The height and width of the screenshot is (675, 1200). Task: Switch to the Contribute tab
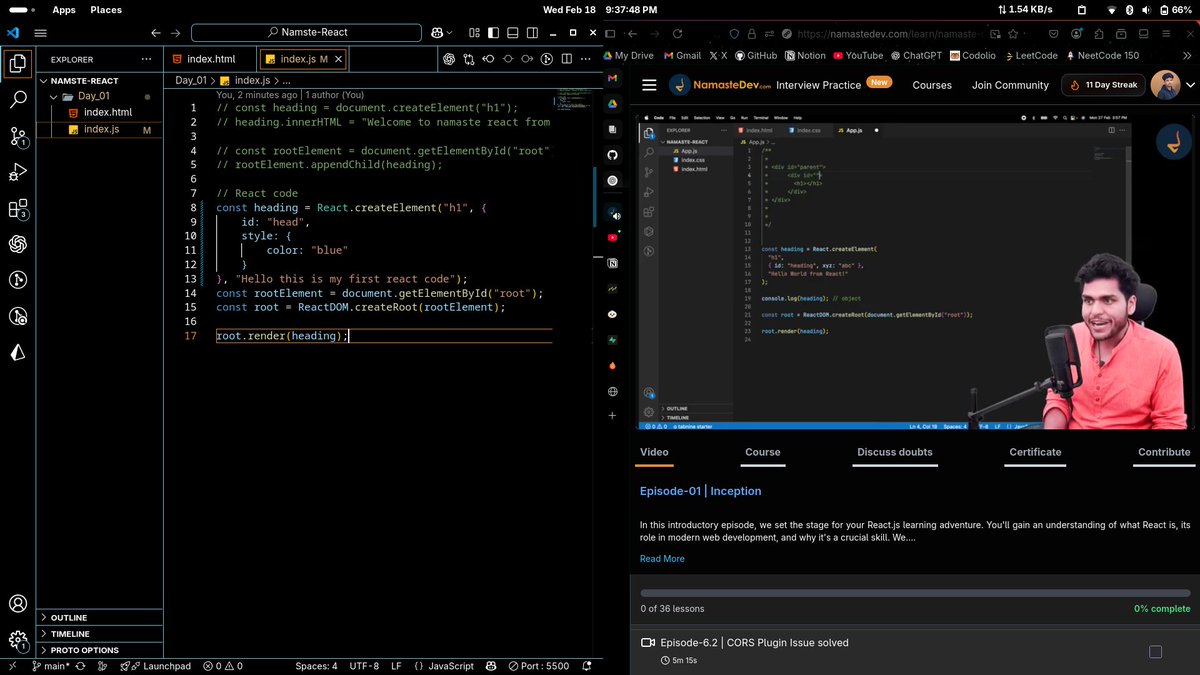1164,452
